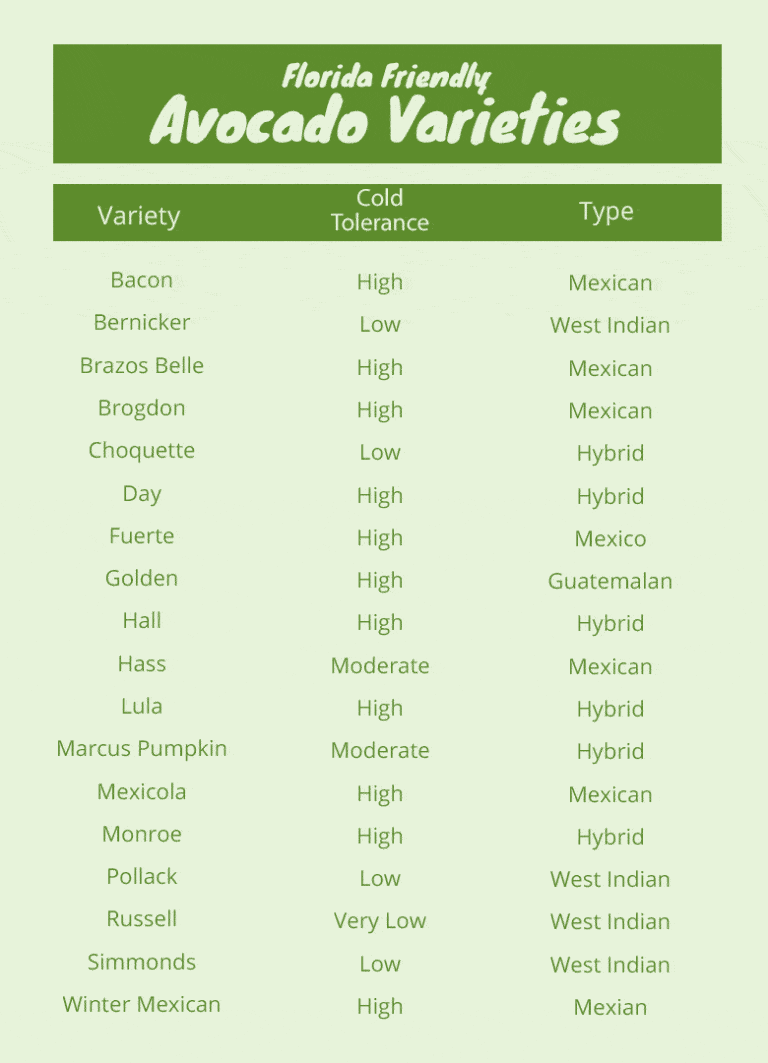Screen dimensions: 768x1063
Task: Click the Mexian type in last row
Action: [x=610, y=1007]
